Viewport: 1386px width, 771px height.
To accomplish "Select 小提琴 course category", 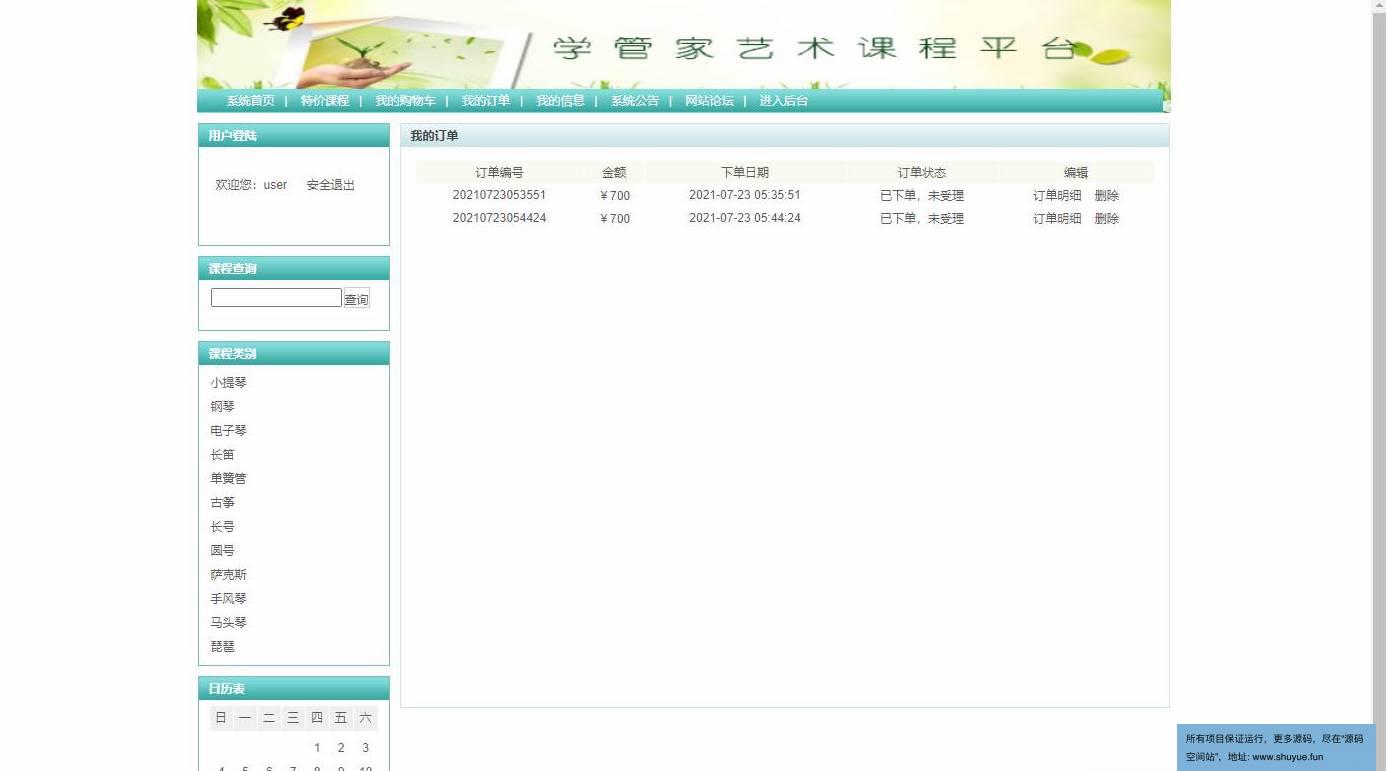I will click(x=228, y=383).
